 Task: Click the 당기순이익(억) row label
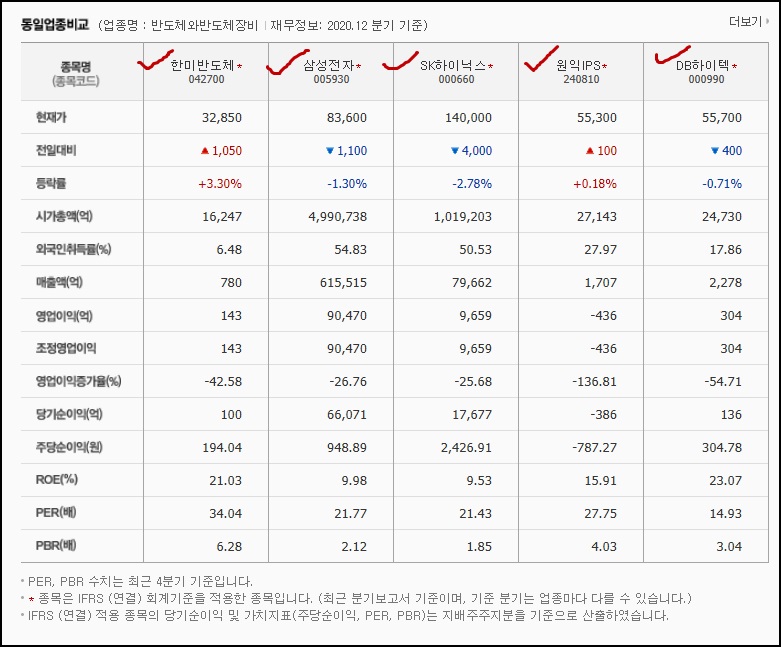coord(69,414)
